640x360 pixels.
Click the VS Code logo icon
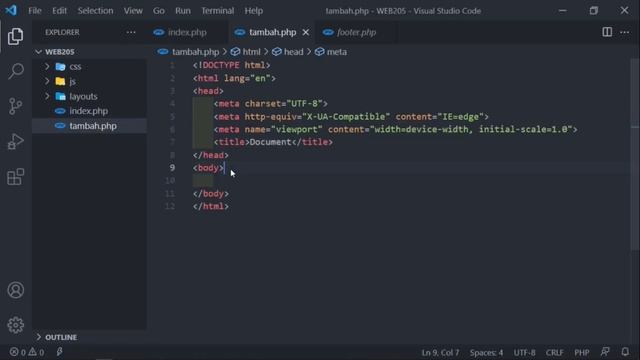pos(11,10)
